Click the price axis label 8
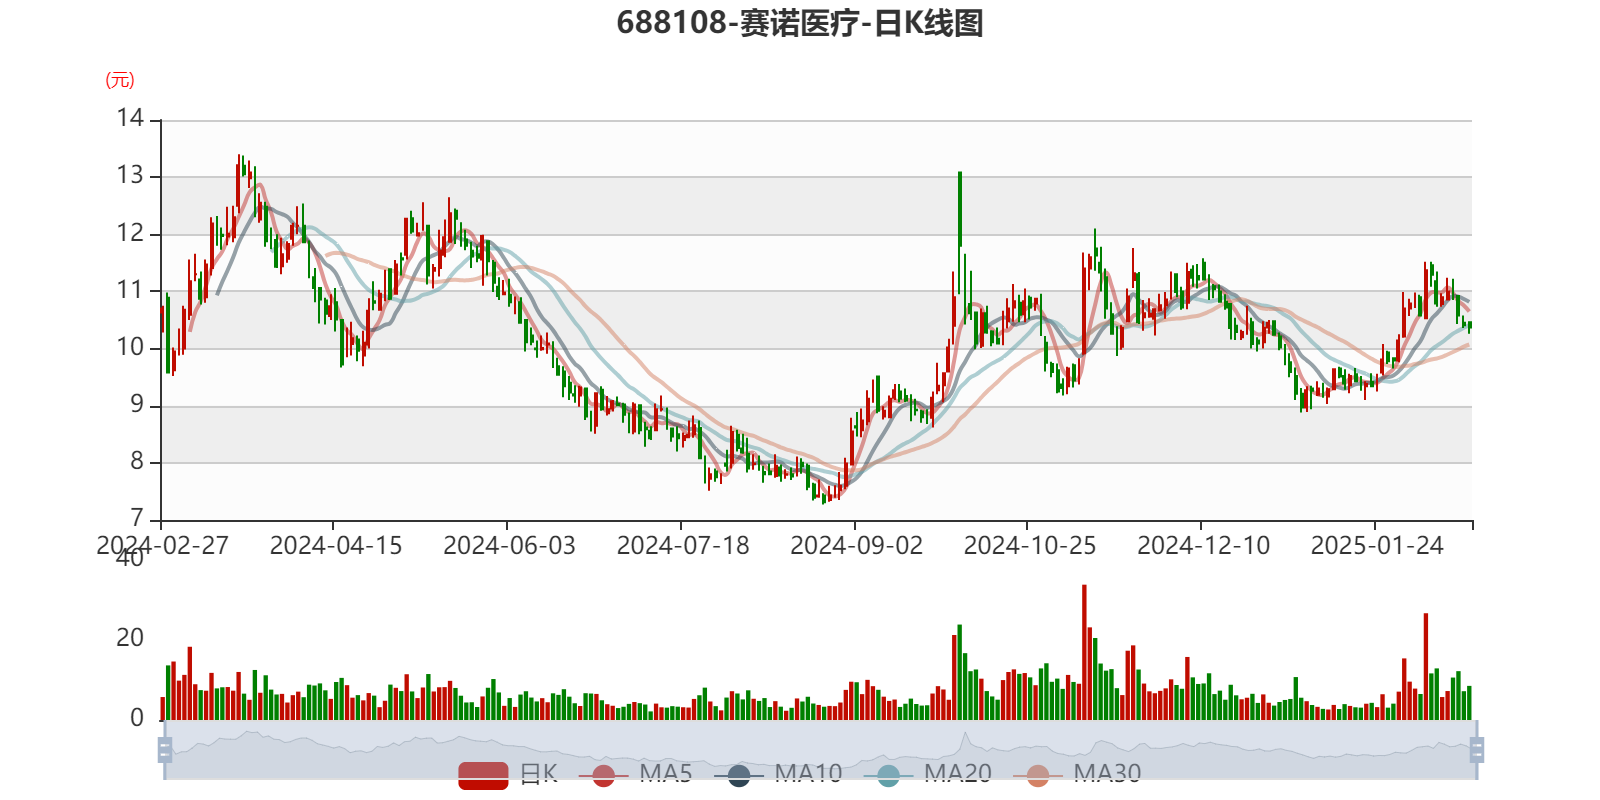Screen dimensions: 1600x800 pos(137,462)
